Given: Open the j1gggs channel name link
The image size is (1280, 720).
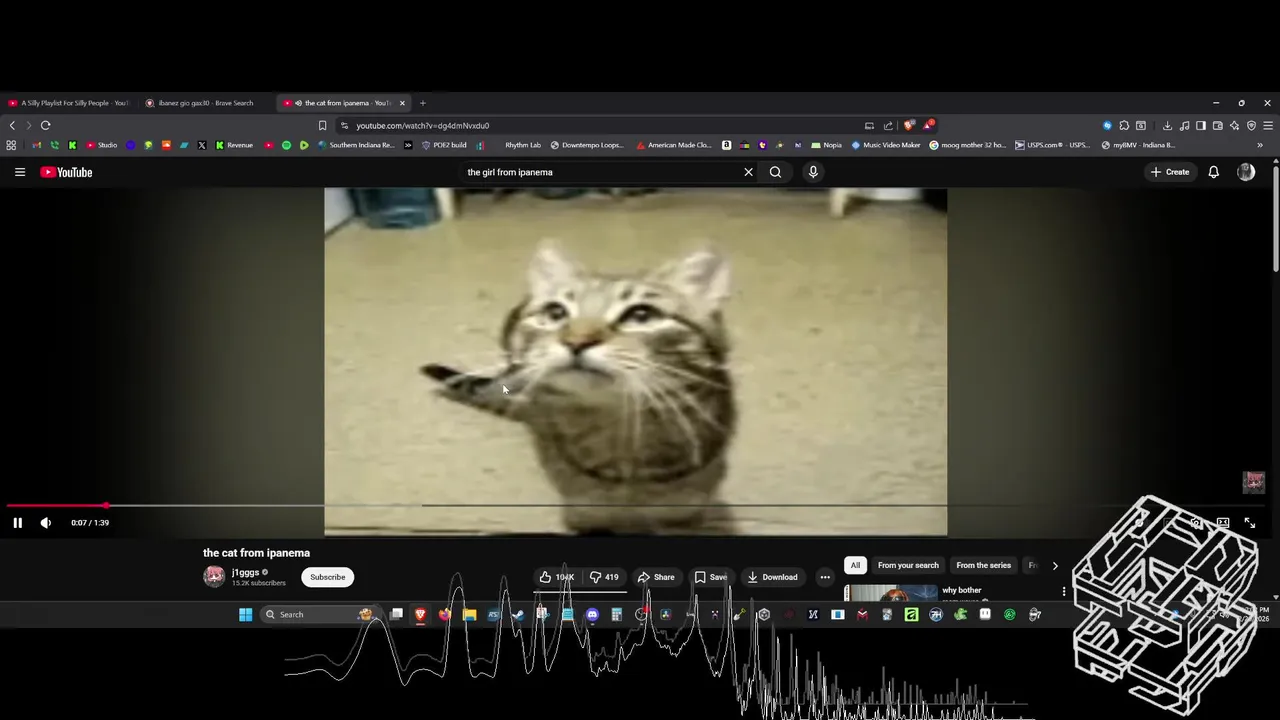Looking at the screenshot, I should (x=245, y=573).
